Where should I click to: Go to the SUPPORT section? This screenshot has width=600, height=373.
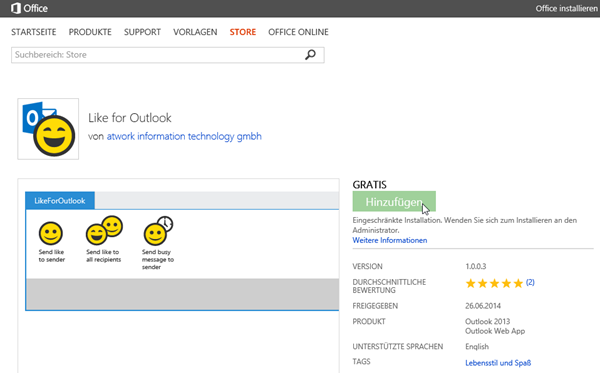click(142, 32)
